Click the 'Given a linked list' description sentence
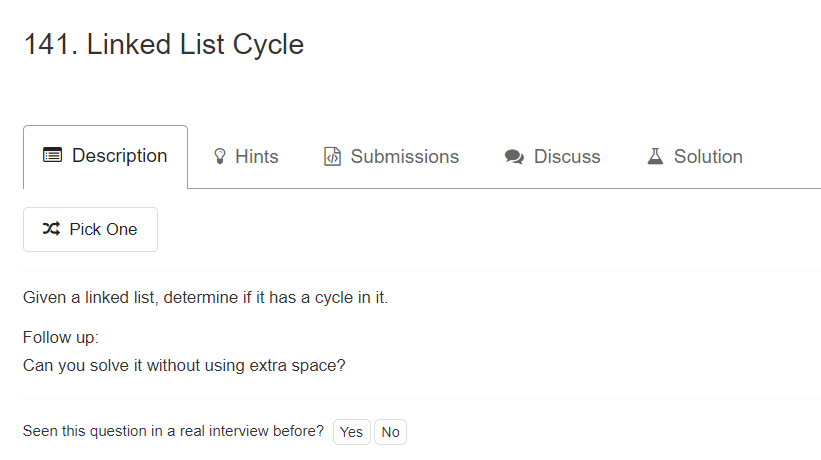 pyautogui.click(x=205, y=297)
